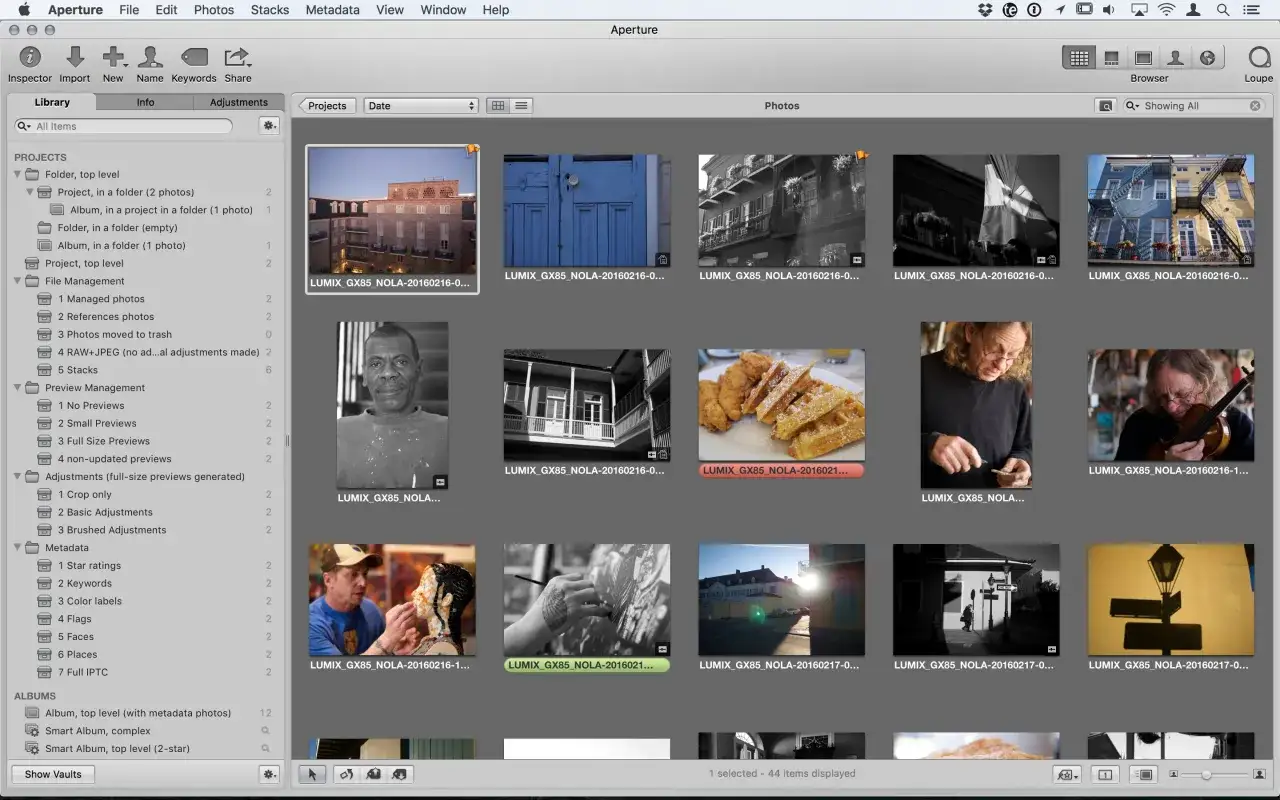This screenshot has width=1280, height=800.
Task: Activate the Loupe tool
Action: (x=1259, y=64)
